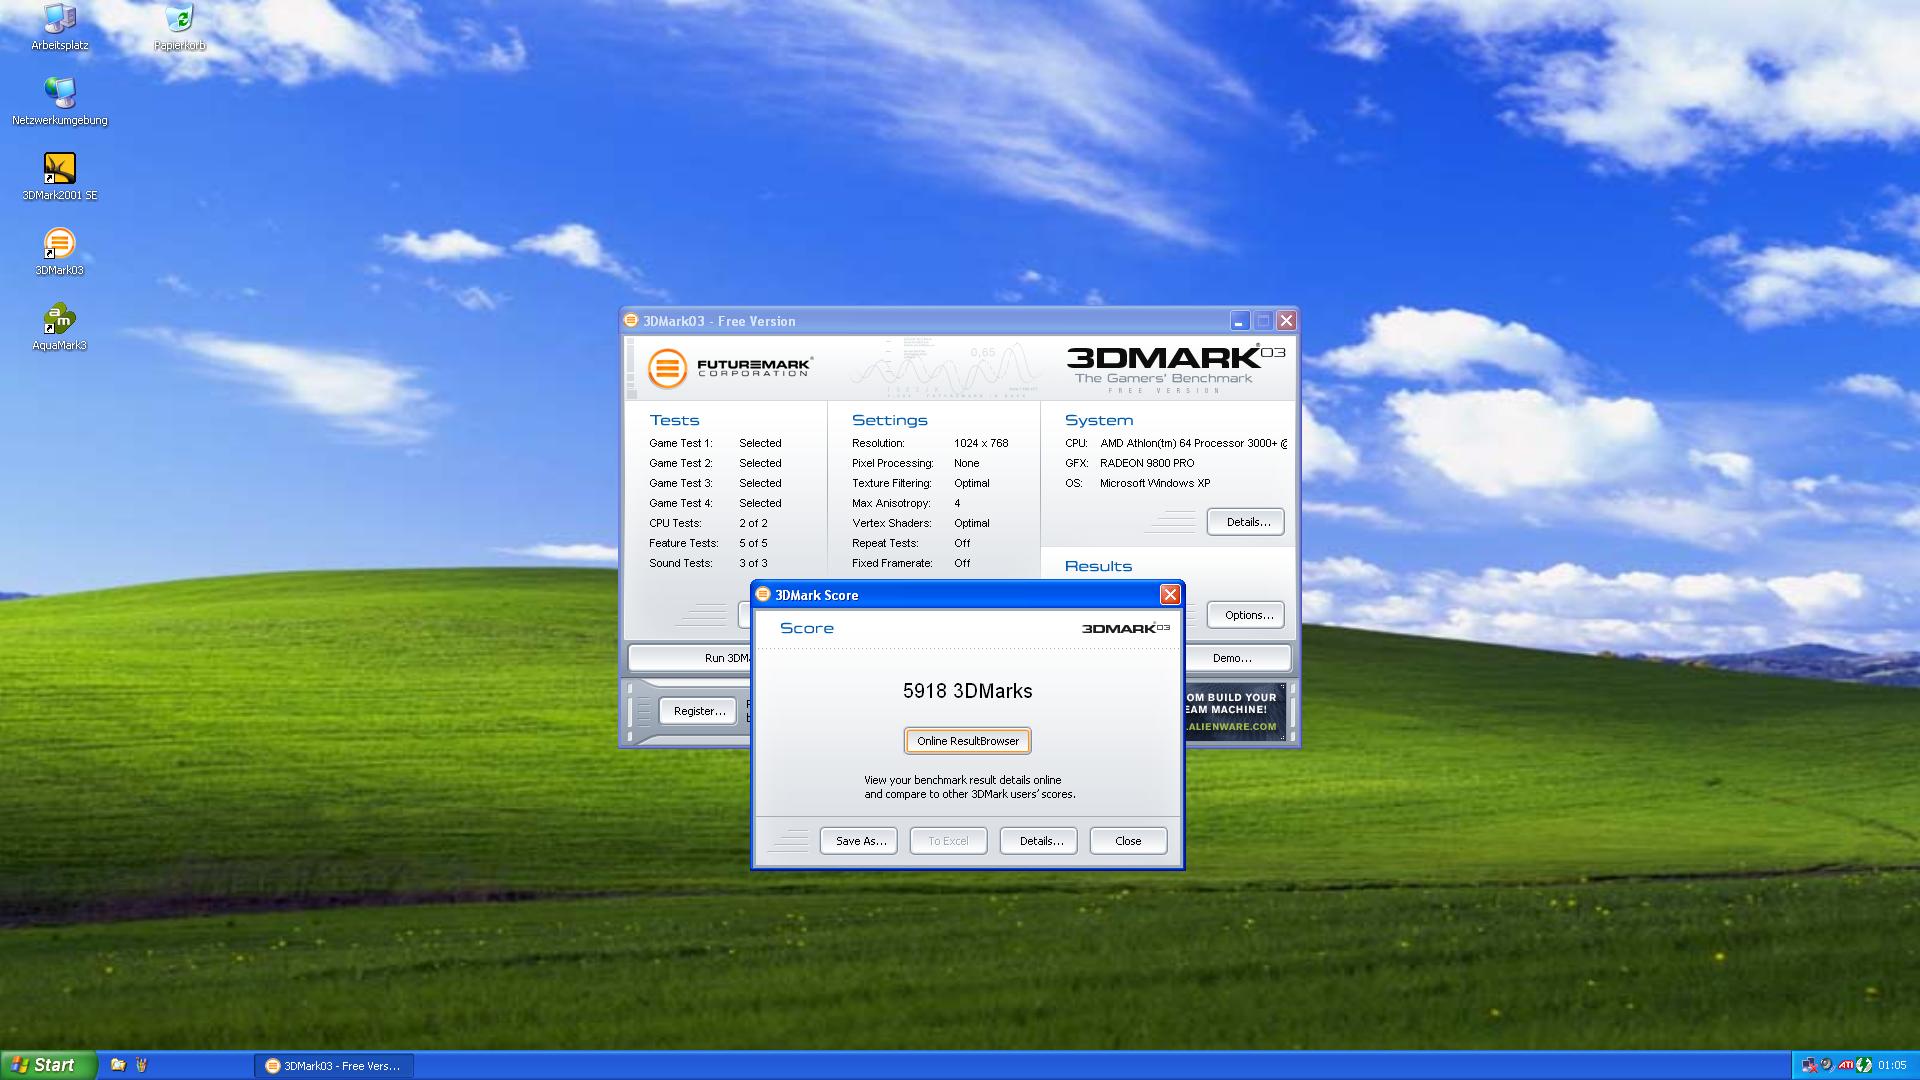The height and width of the screenshot is (1080, 1920).
Task: Click the Register button
Action: click(698, 711)
